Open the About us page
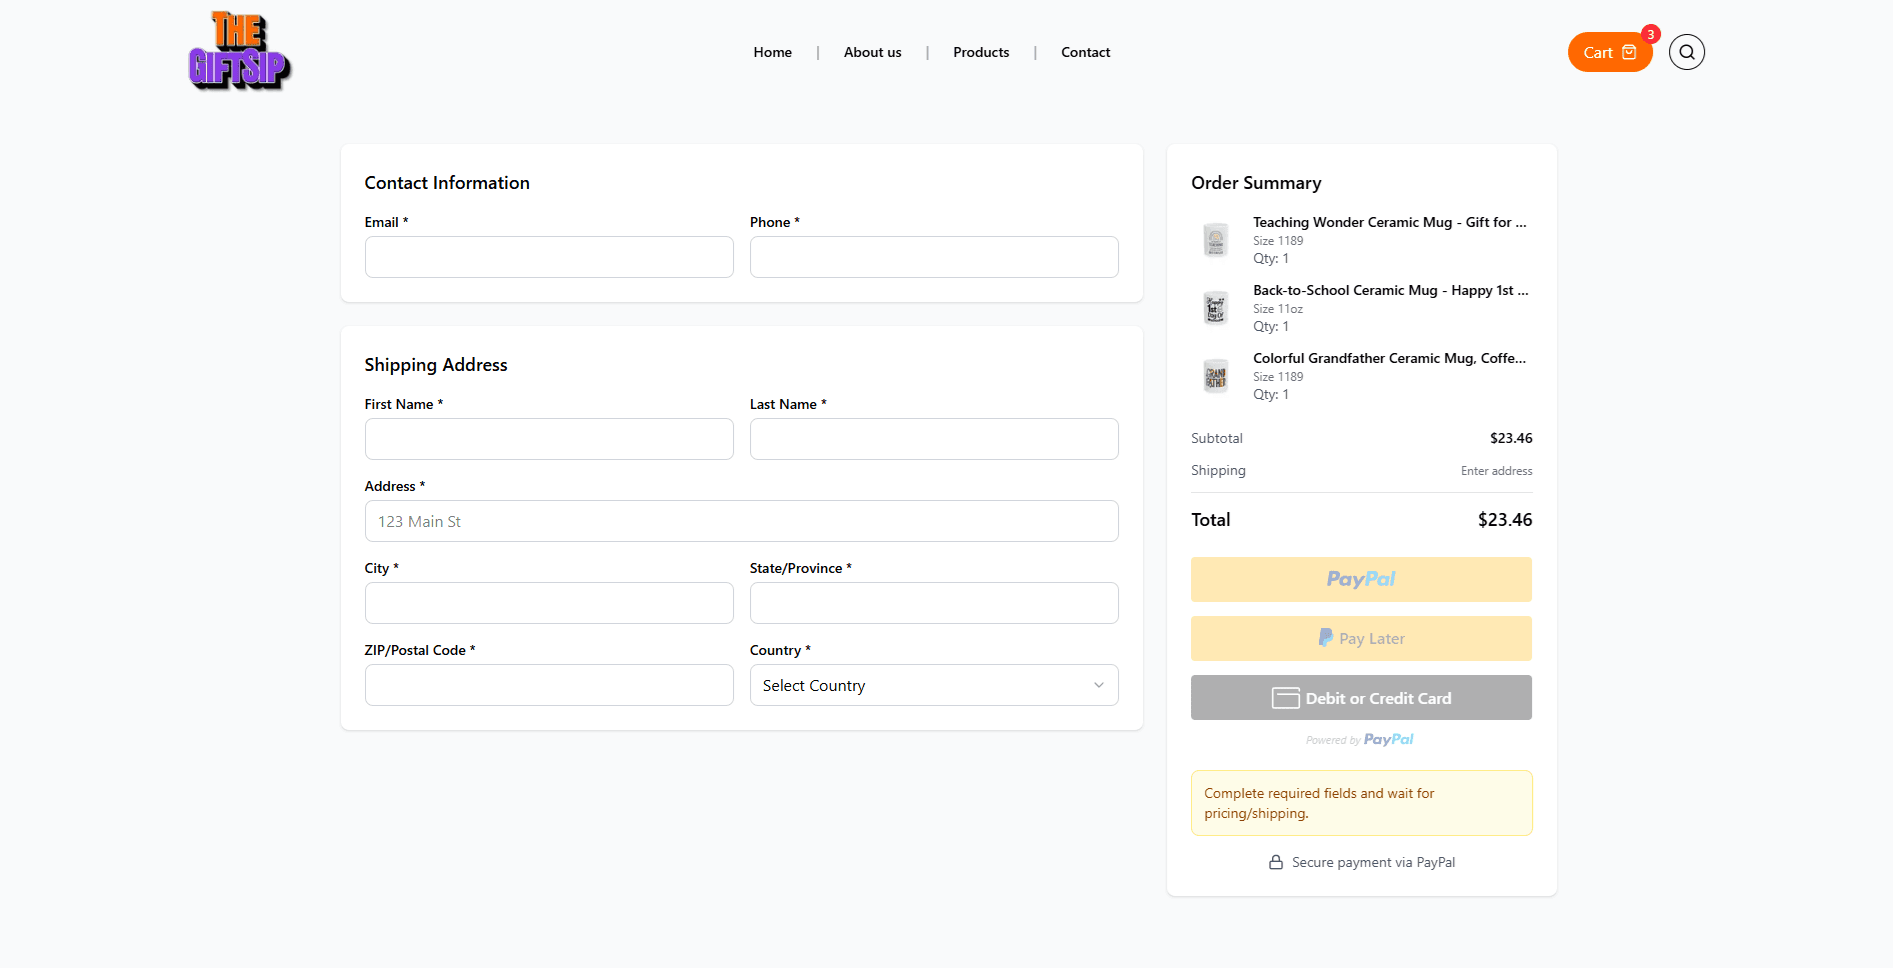 click(872, 52)
